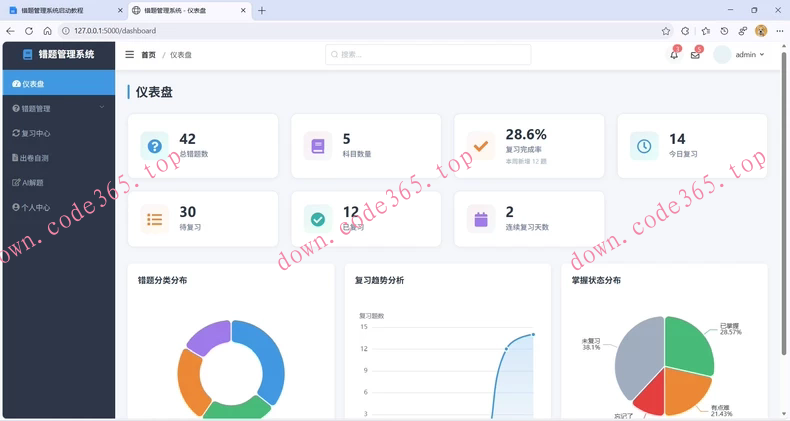Click the orange list icon for pending review
Image resolution: width=790 pixels, height=421 pixels.
coord(155,219)
